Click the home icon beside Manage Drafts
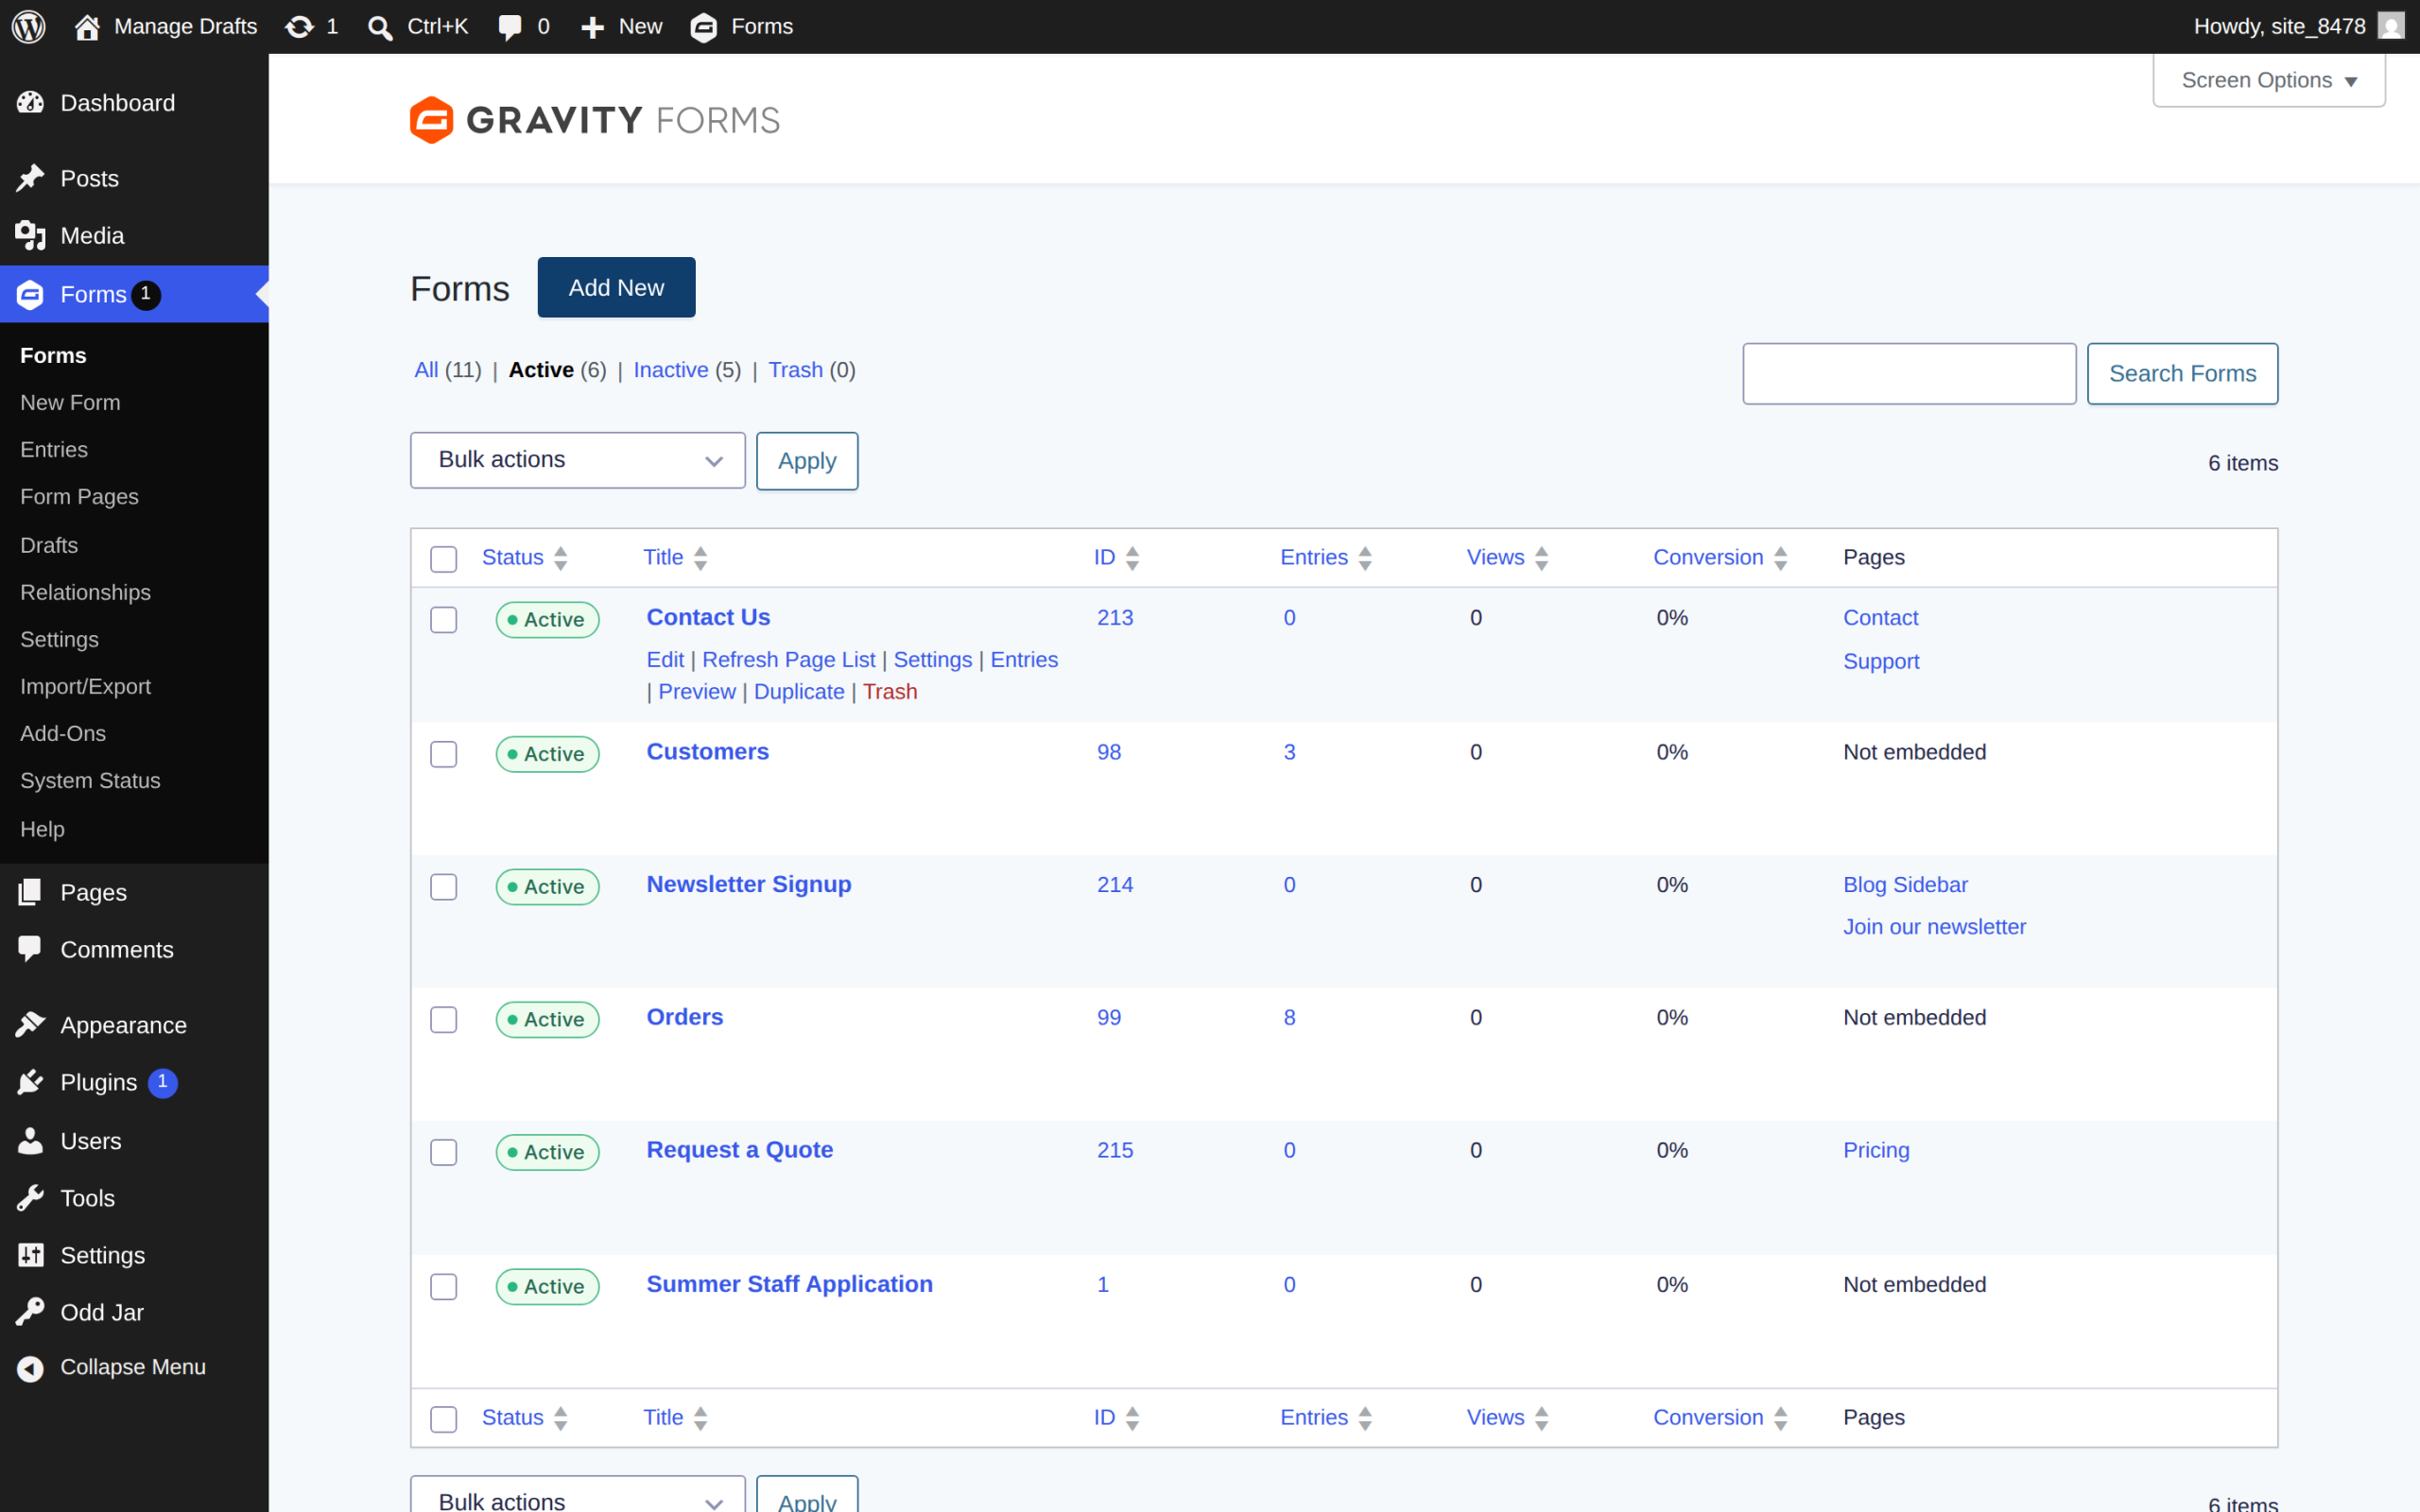This screenshot has width=2420, height=1512. point(87,27)
